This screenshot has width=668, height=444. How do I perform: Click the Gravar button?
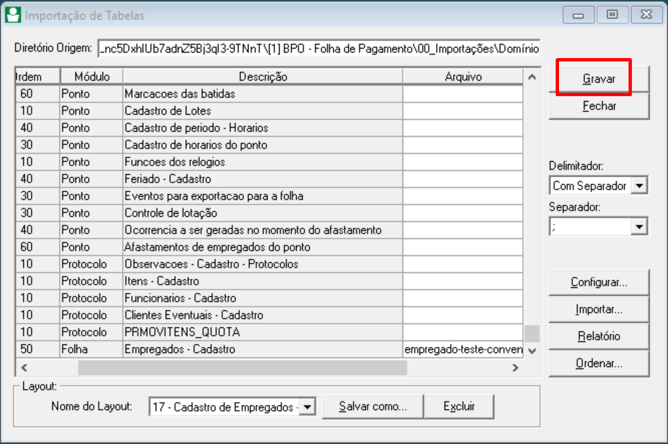tap(598, 78)
